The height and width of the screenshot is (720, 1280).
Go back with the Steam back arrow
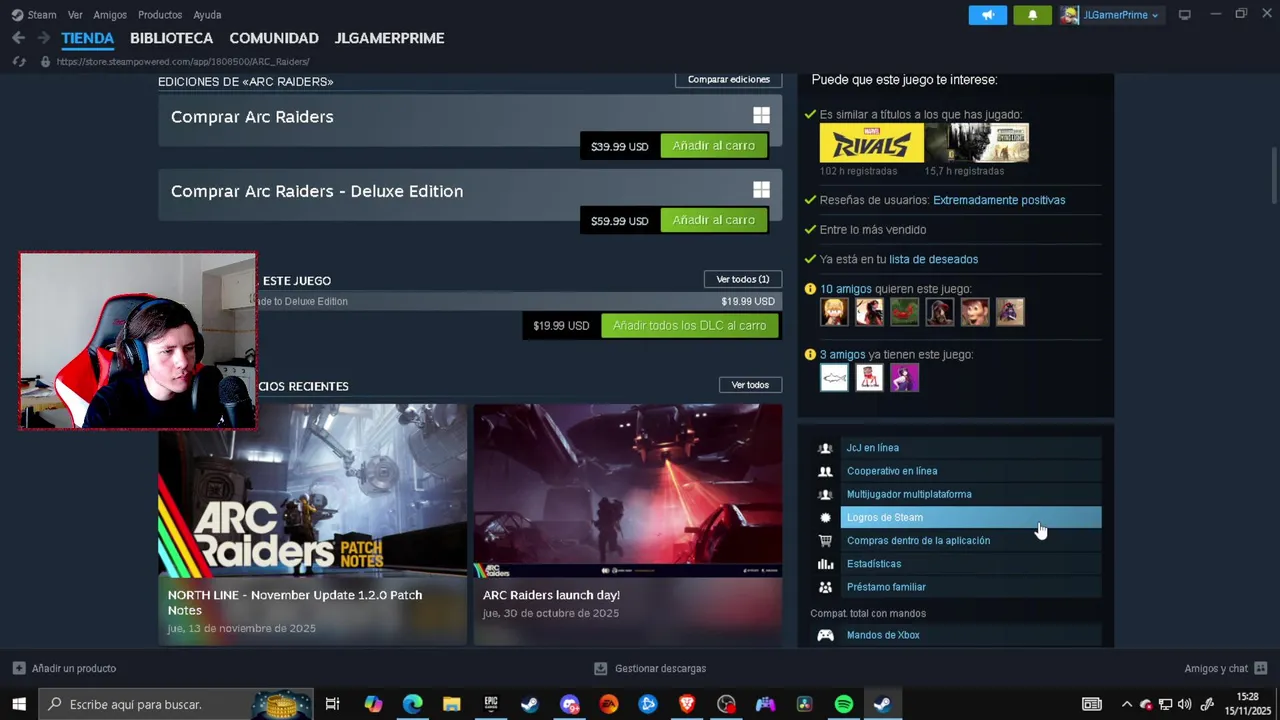[x=18, y=38]
